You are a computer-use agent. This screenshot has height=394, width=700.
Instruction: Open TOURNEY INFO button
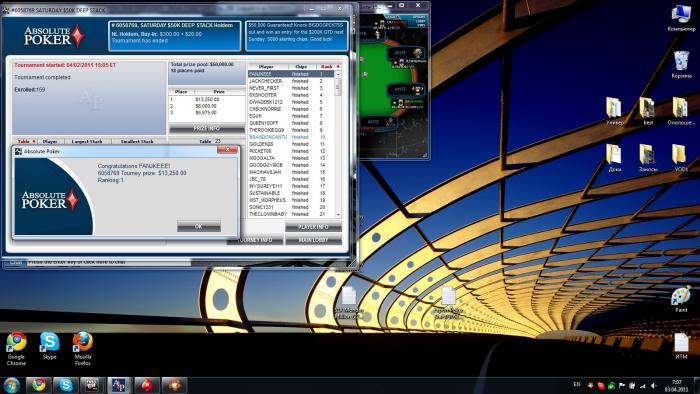(x=254, y=240)
